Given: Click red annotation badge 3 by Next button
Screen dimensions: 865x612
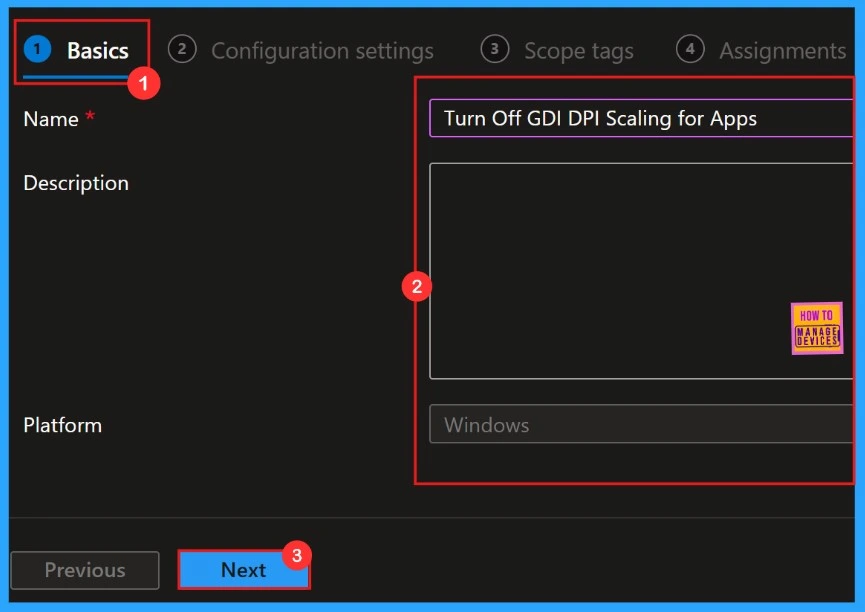Looking at the screenshot, I should click(x=296, y=554).
